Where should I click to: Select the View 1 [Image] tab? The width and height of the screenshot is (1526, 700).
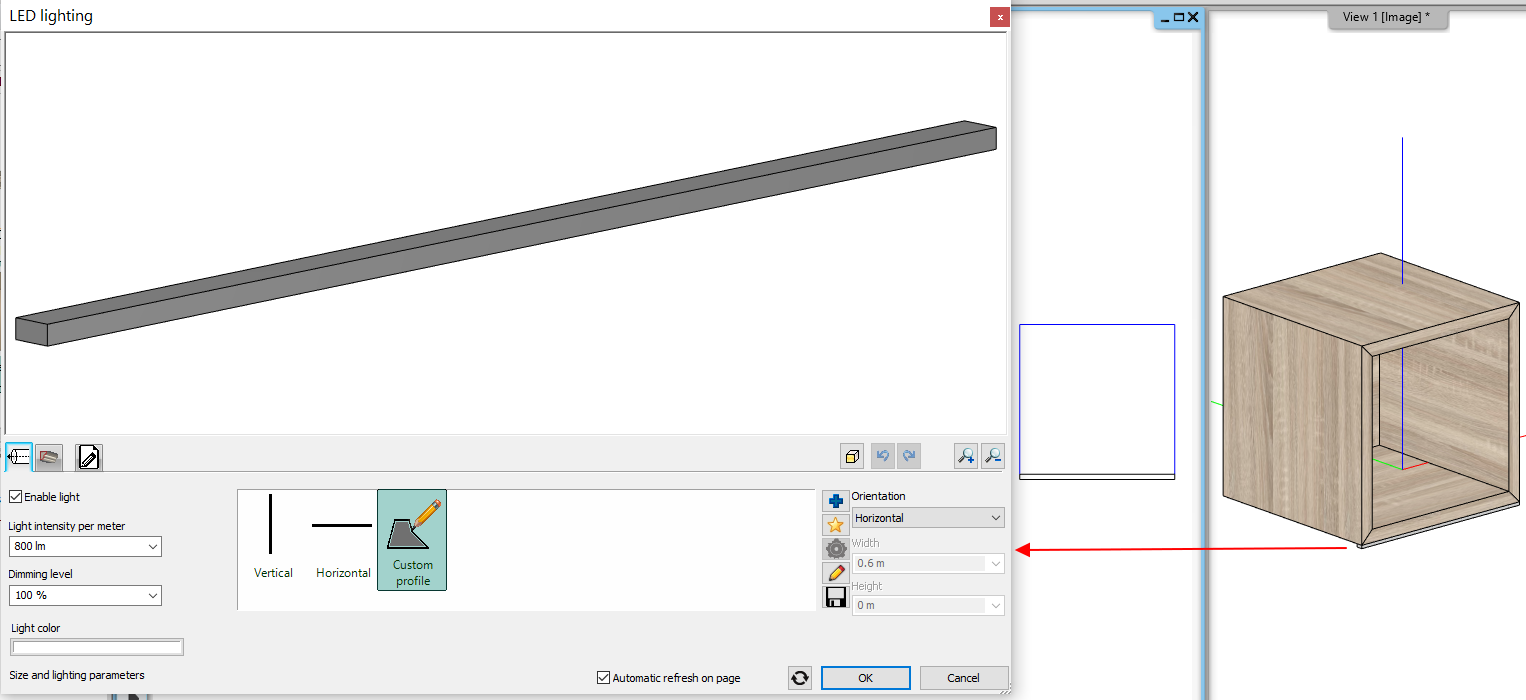(1386, 17)
